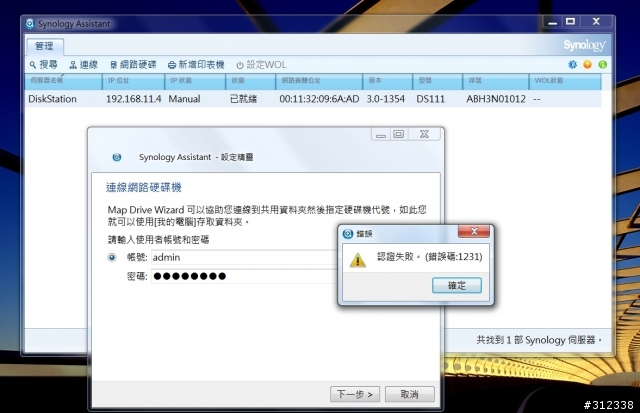Click the 下一步 > next button

[x=355, y=394]
